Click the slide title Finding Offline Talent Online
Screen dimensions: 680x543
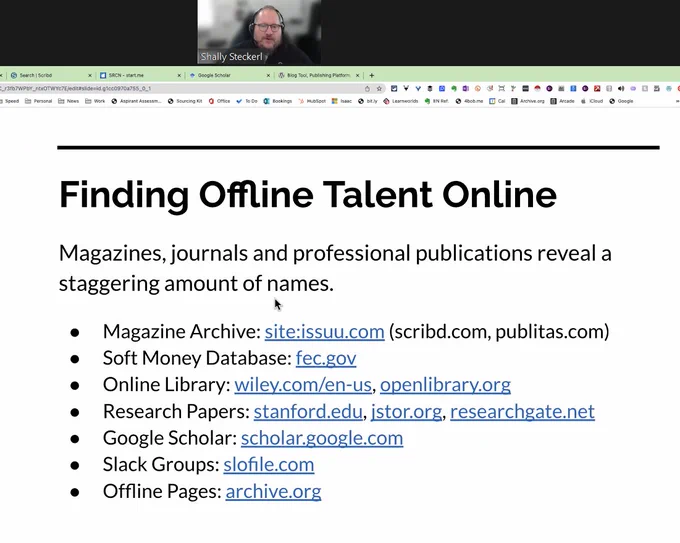(307, 195)
